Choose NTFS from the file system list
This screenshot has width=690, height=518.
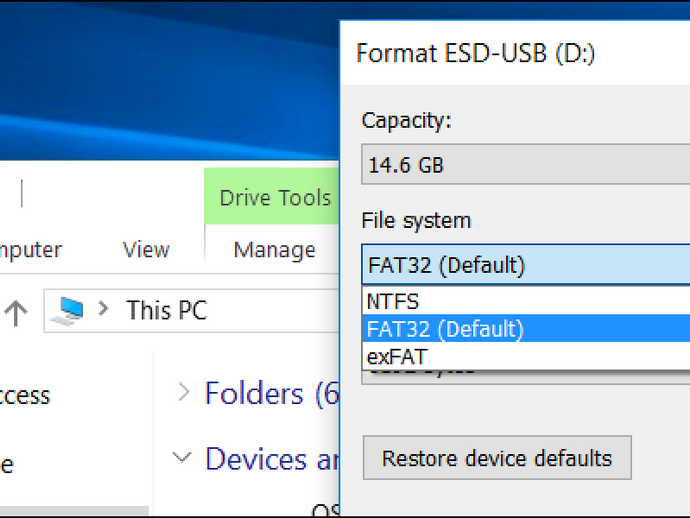[x=526, y=301]
